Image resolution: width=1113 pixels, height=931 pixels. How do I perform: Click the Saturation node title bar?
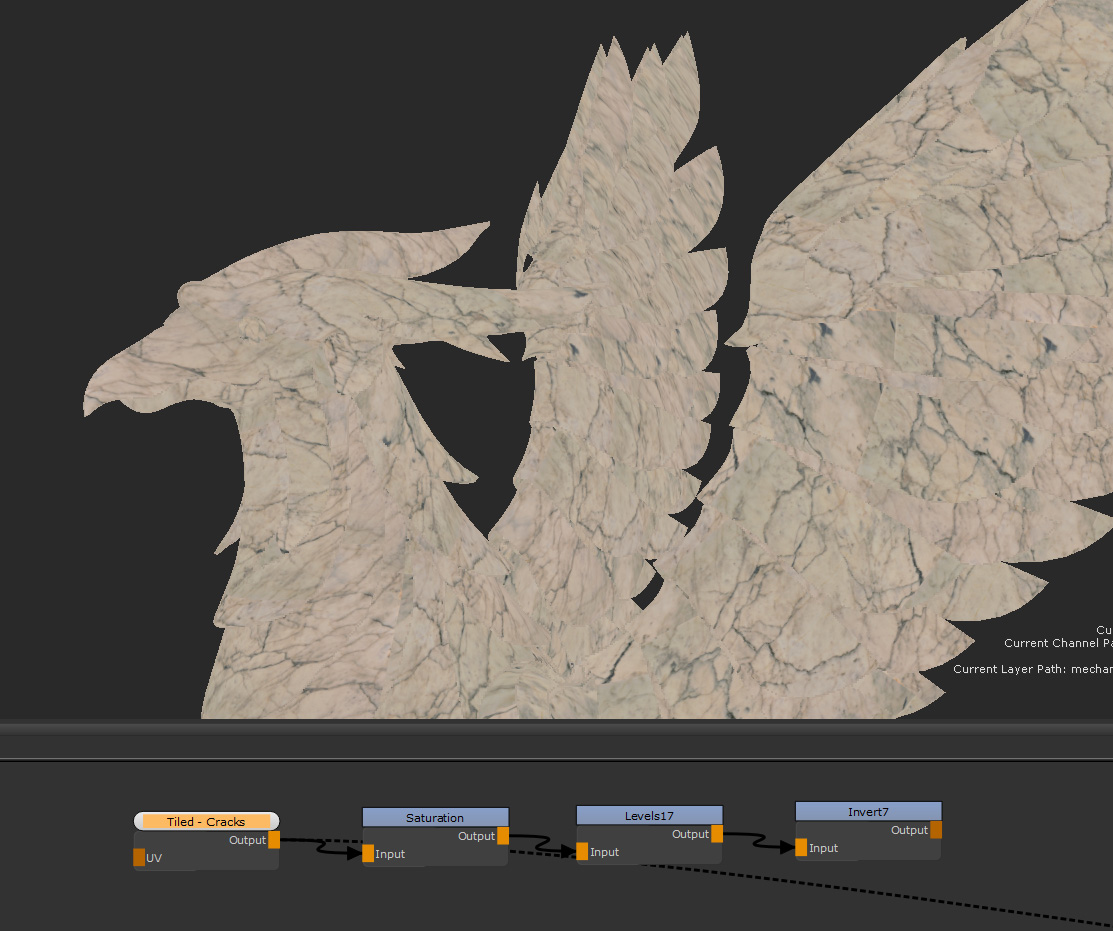[435, 818]
